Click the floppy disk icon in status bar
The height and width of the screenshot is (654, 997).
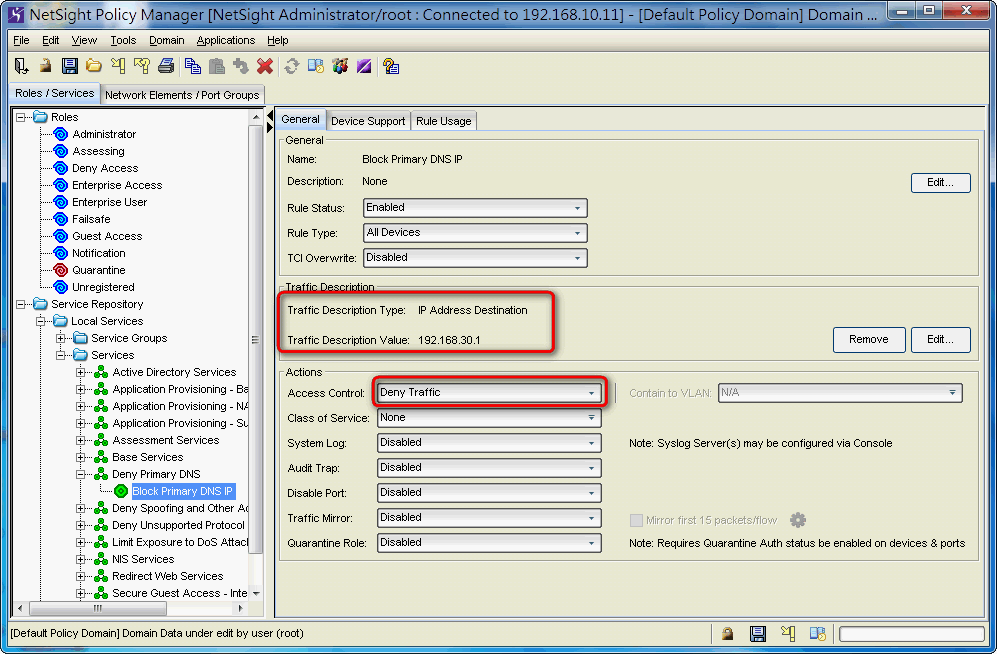coord(757,633)
